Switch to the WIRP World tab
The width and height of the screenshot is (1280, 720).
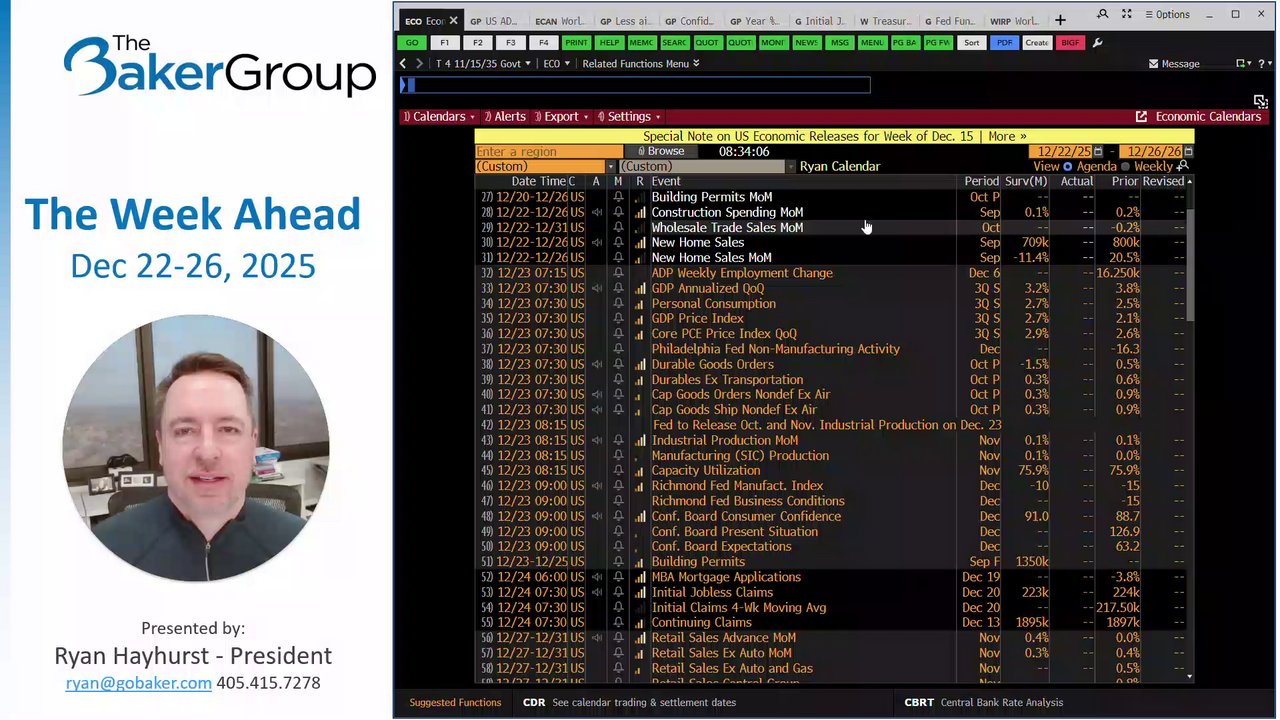click(x=1013, y=20)
